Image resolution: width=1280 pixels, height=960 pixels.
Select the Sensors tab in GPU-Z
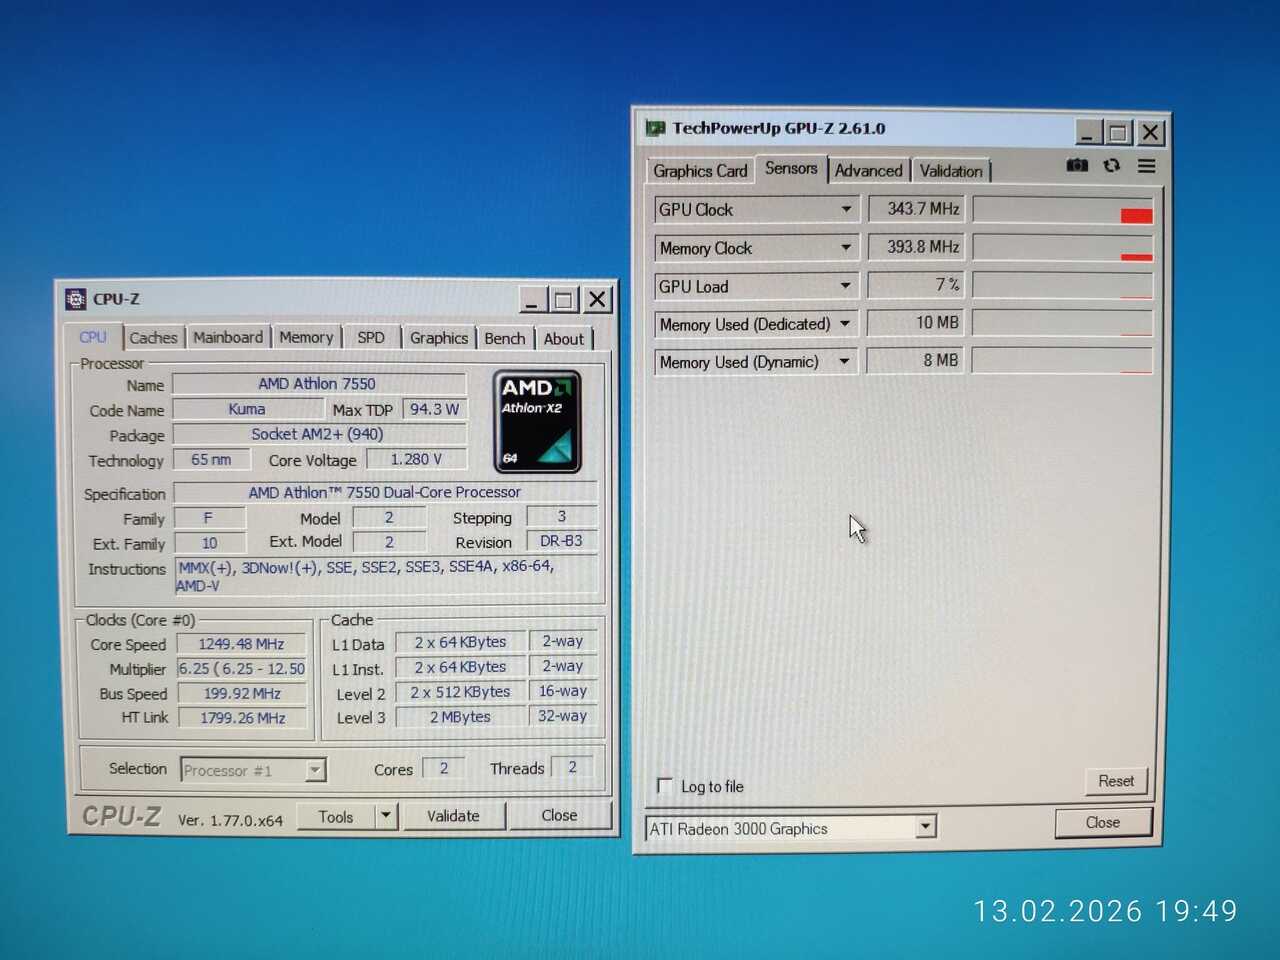coord(791,168)
